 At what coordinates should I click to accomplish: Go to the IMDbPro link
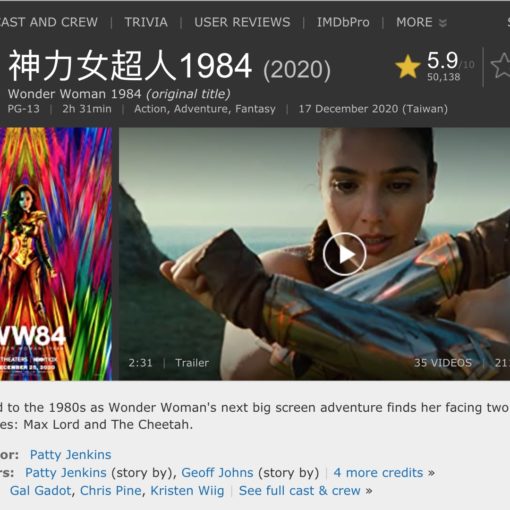[x=343, y=22]
